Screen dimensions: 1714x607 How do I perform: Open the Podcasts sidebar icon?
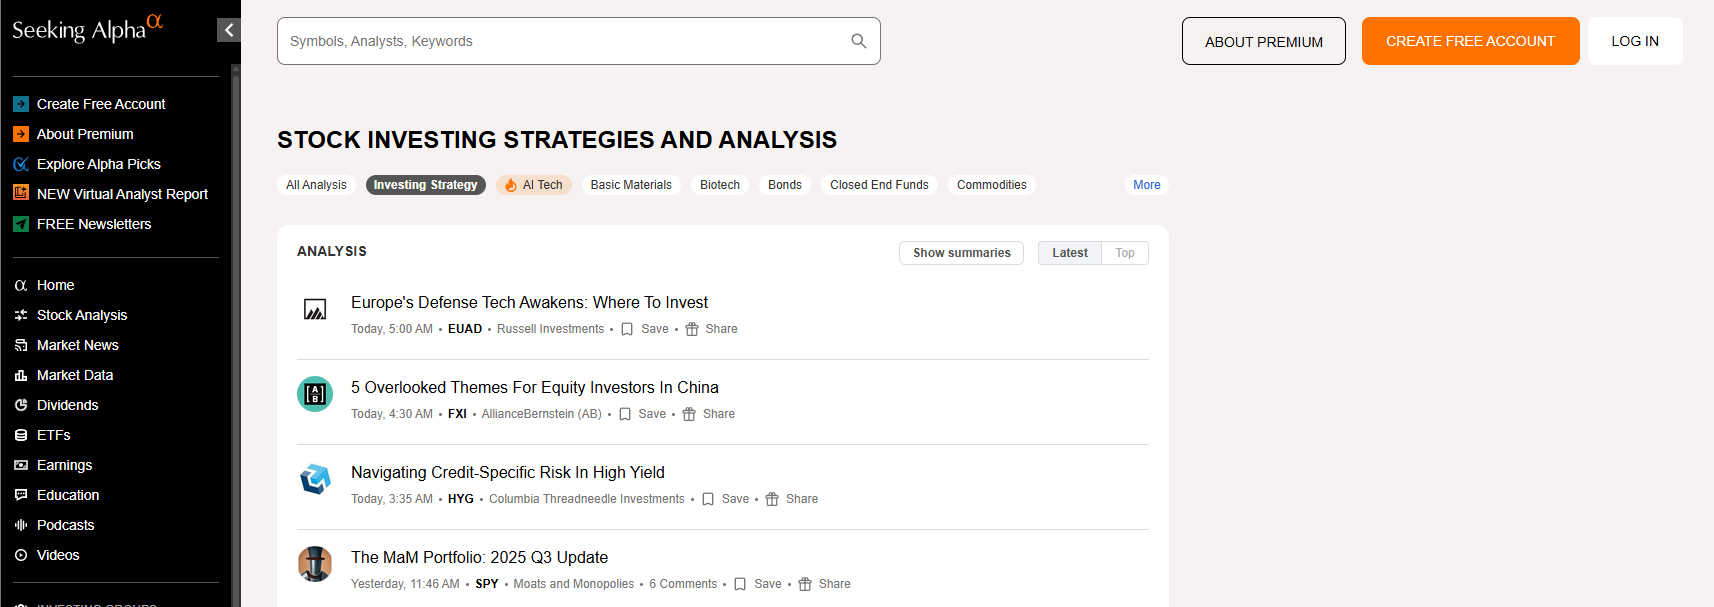point(21,525)
